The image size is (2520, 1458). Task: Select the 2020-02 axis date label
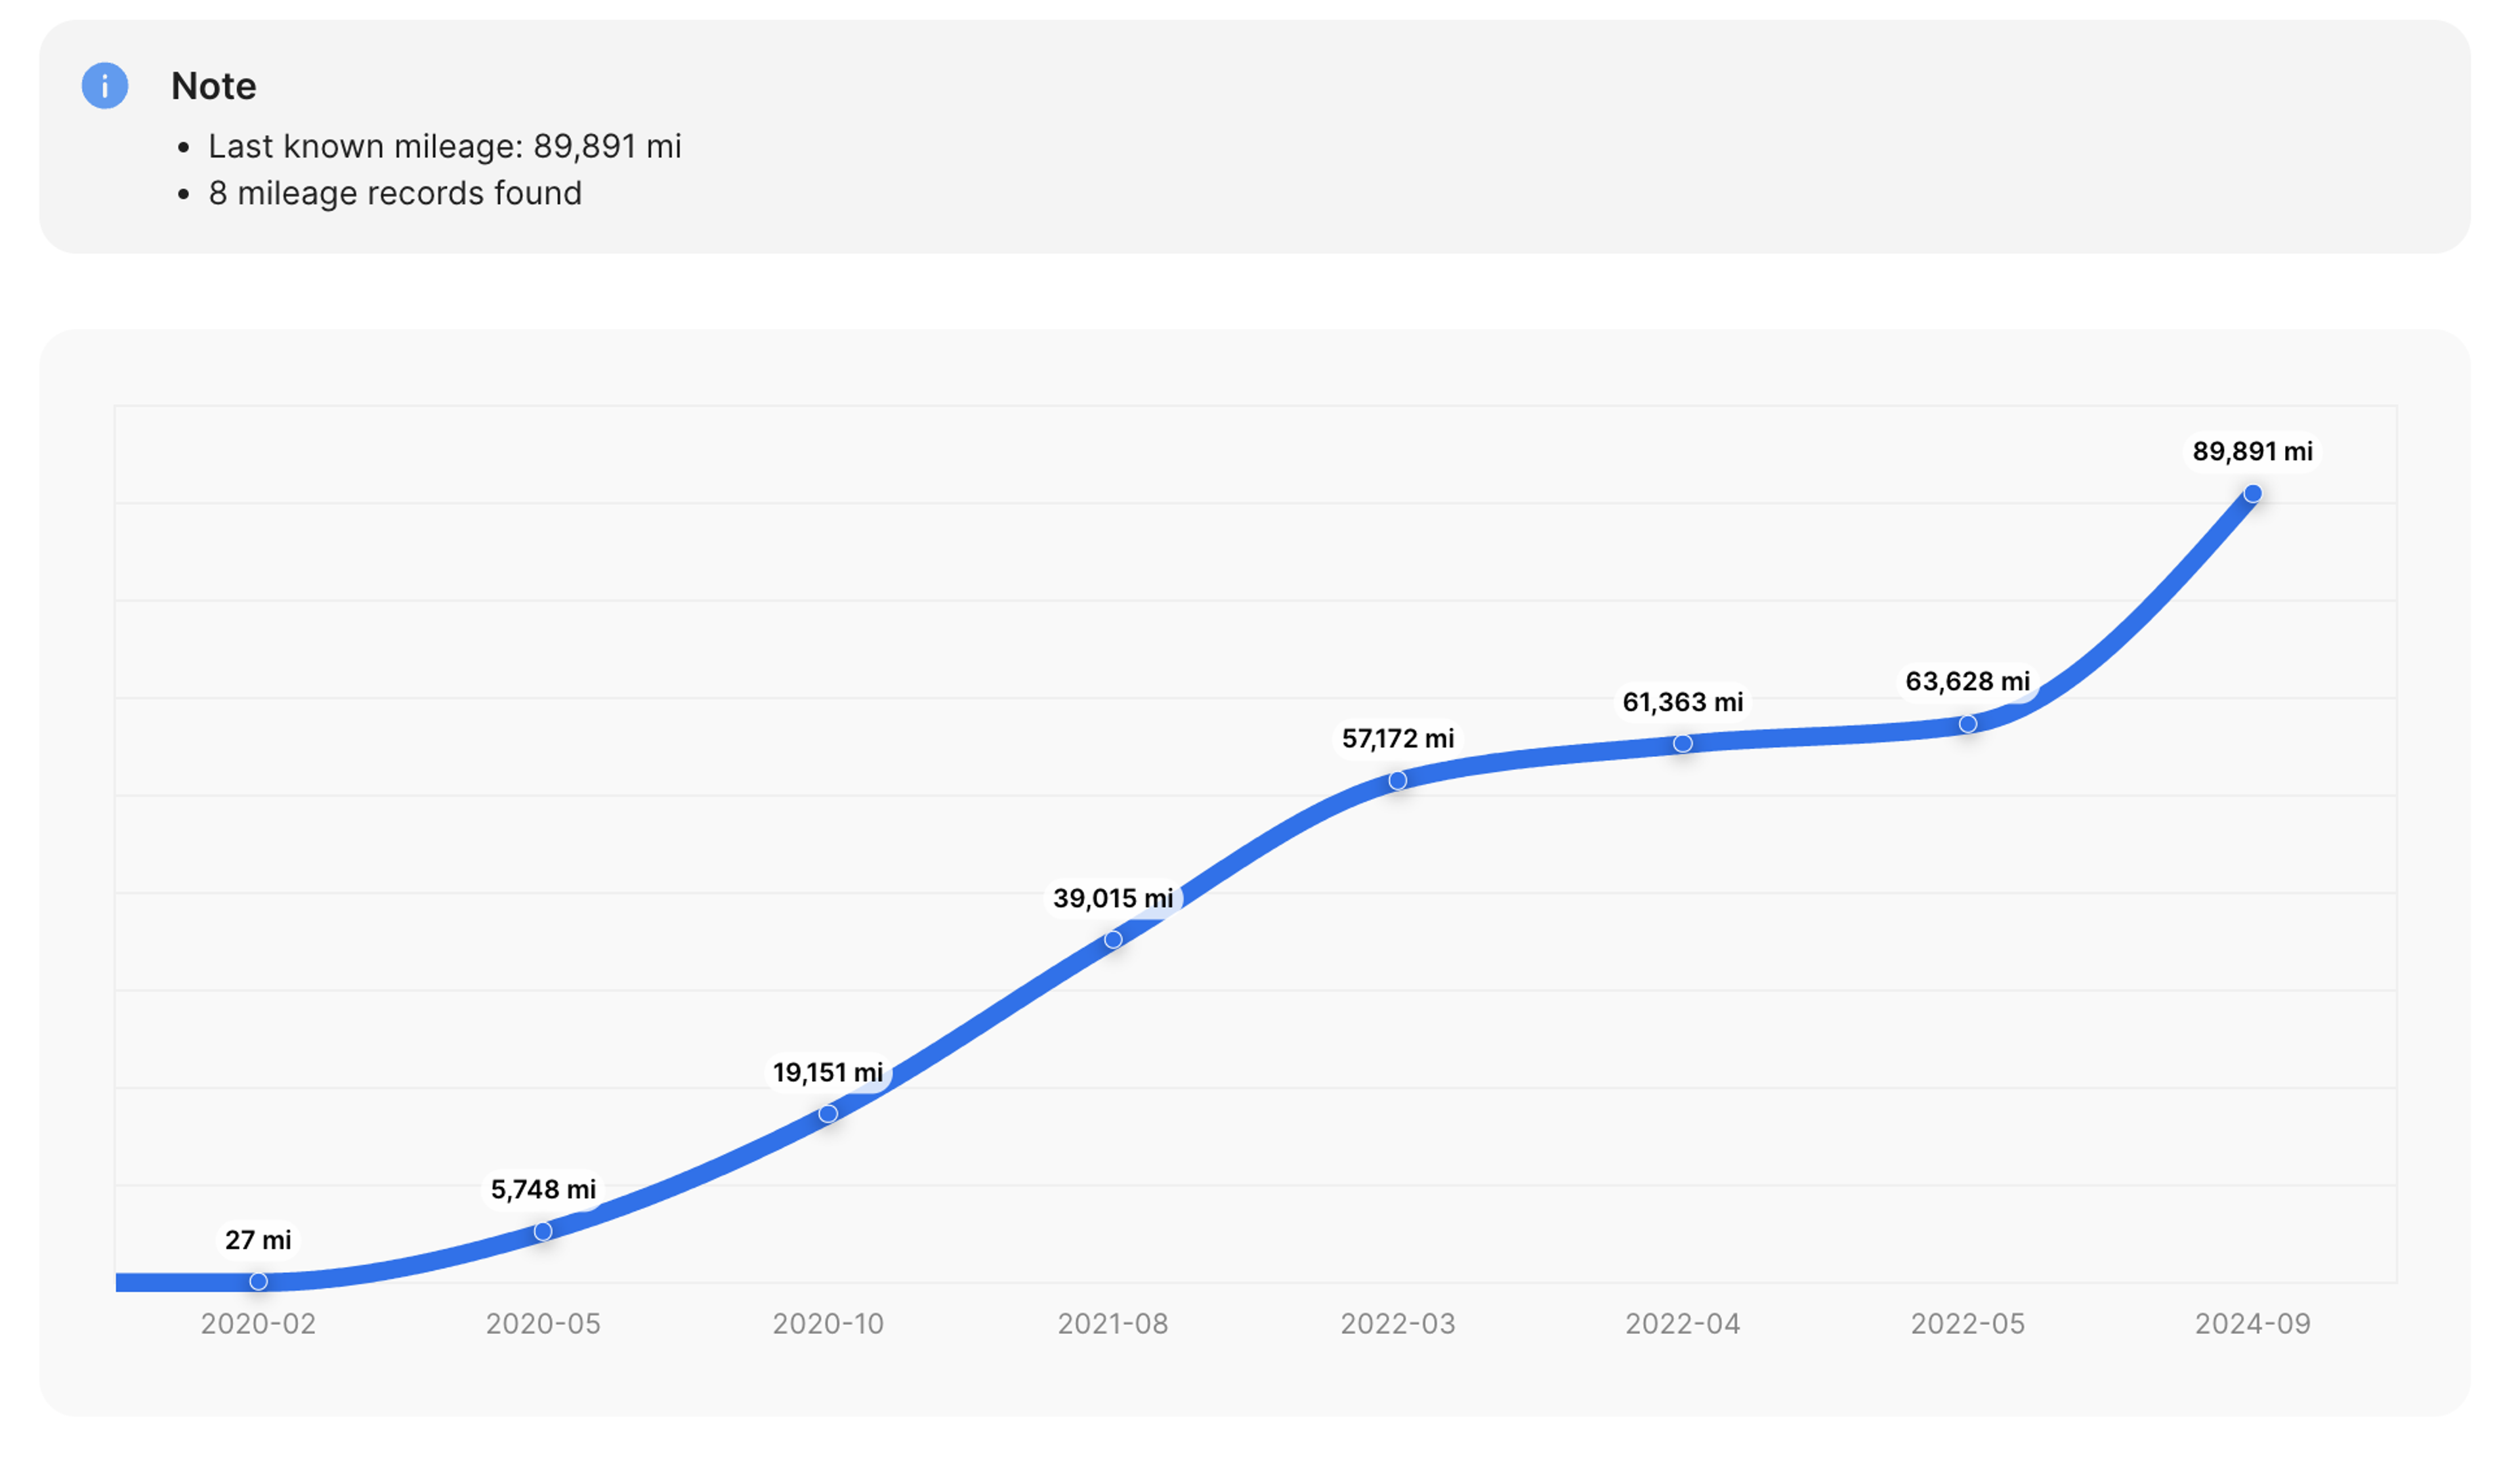tap(258, 1323)
